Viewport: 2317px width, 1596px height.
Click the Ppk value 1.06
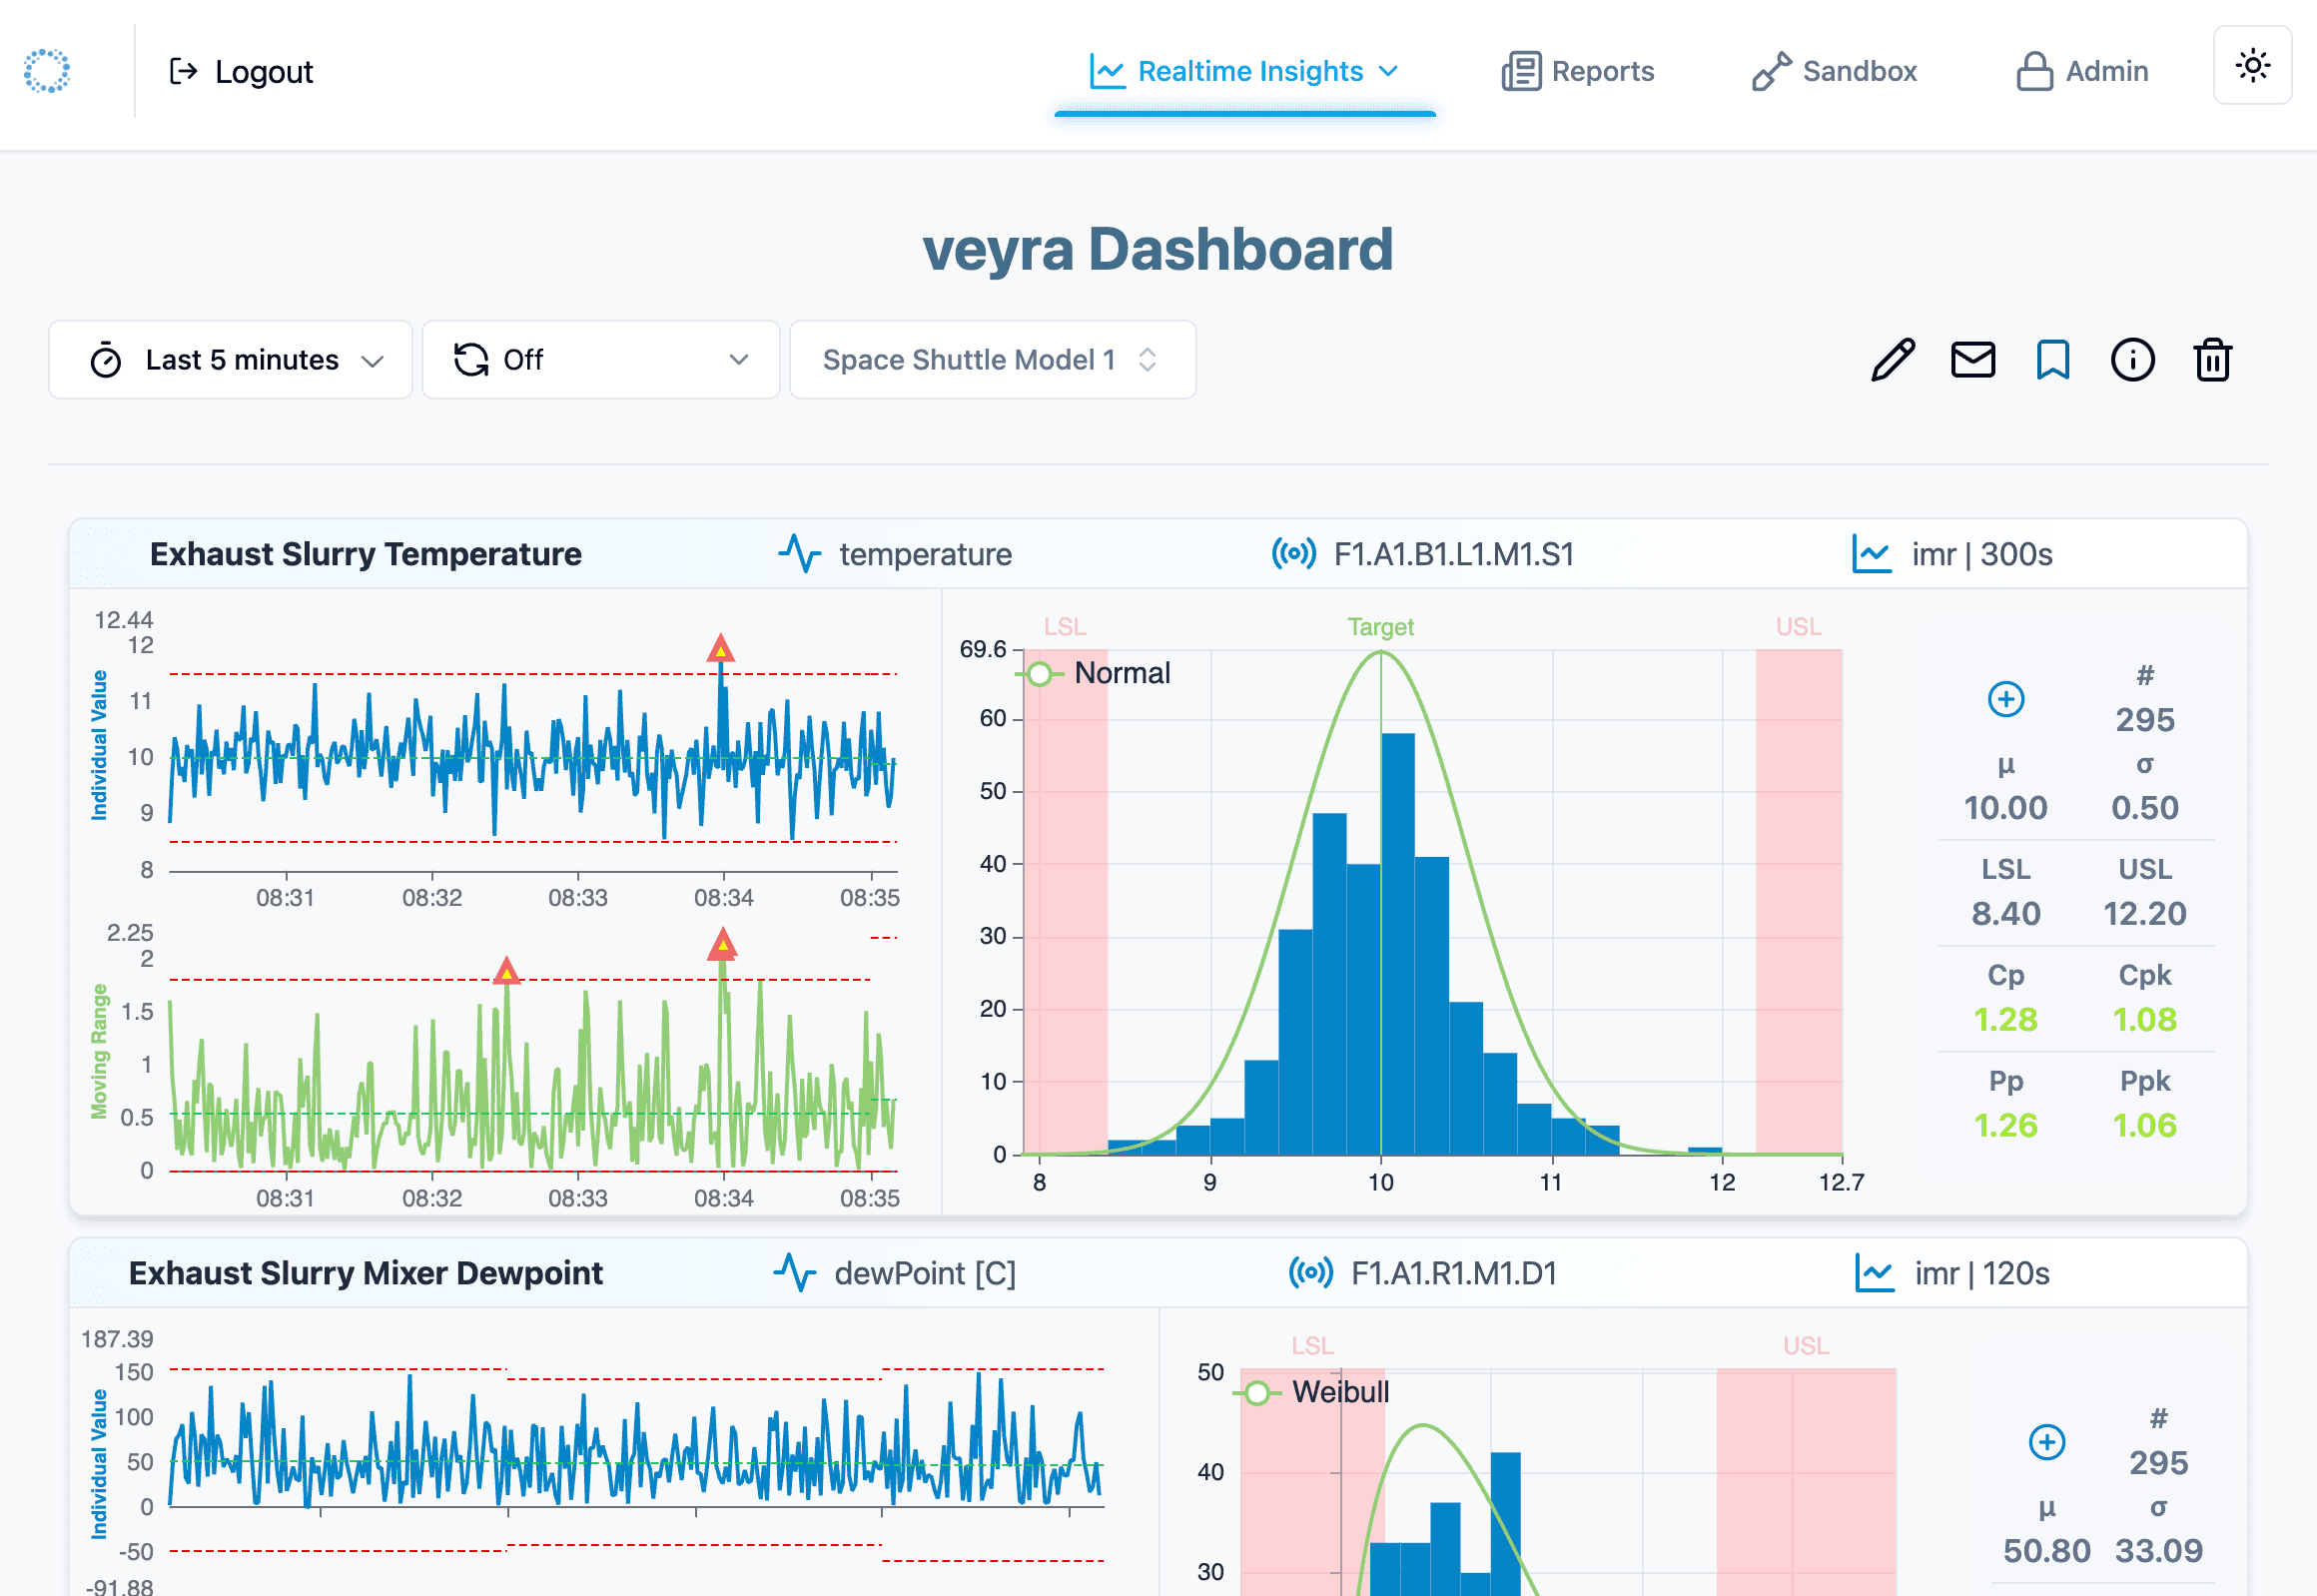pyautogui.click(x=2145, y=1126)
